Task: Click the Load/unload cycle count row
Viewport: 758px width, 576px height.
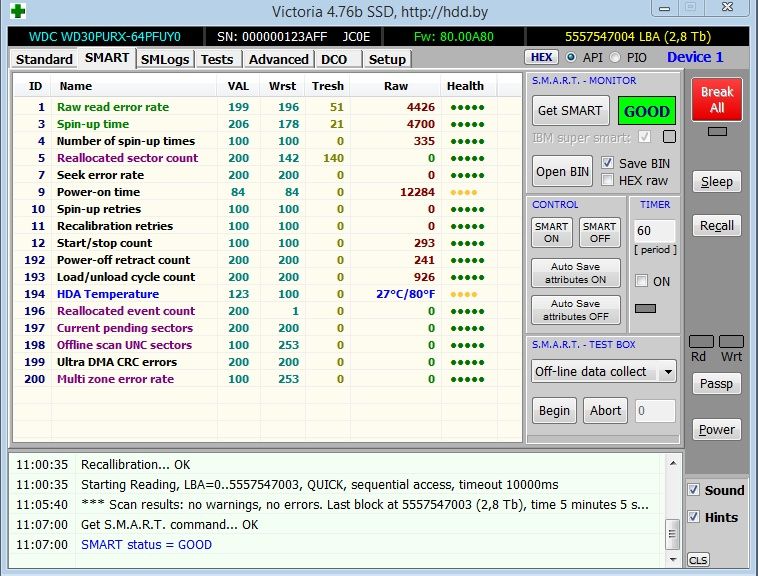Action: (267, 277)
